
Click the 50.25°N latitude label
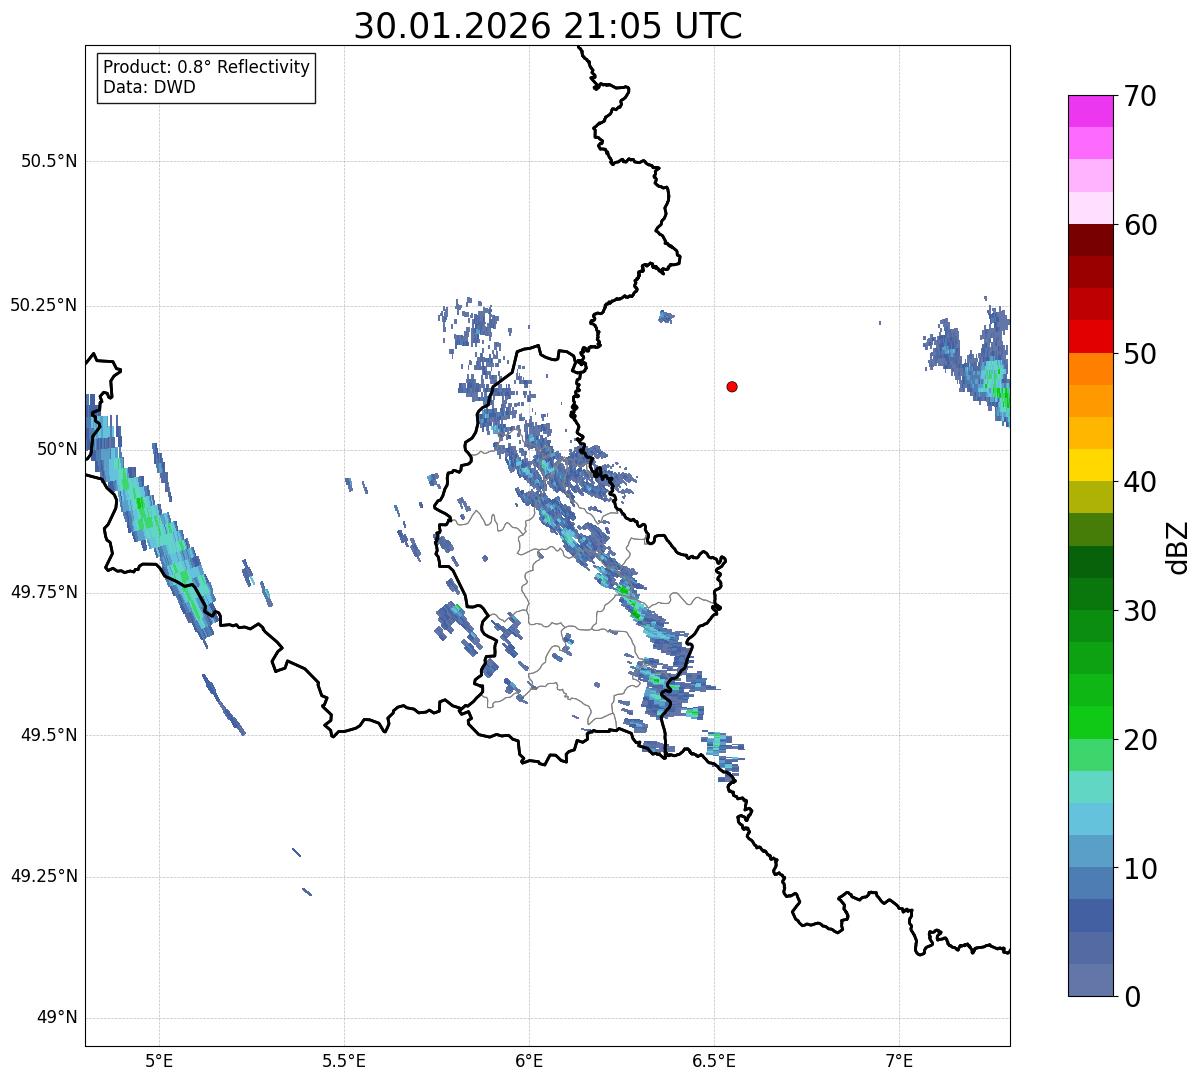44,305
